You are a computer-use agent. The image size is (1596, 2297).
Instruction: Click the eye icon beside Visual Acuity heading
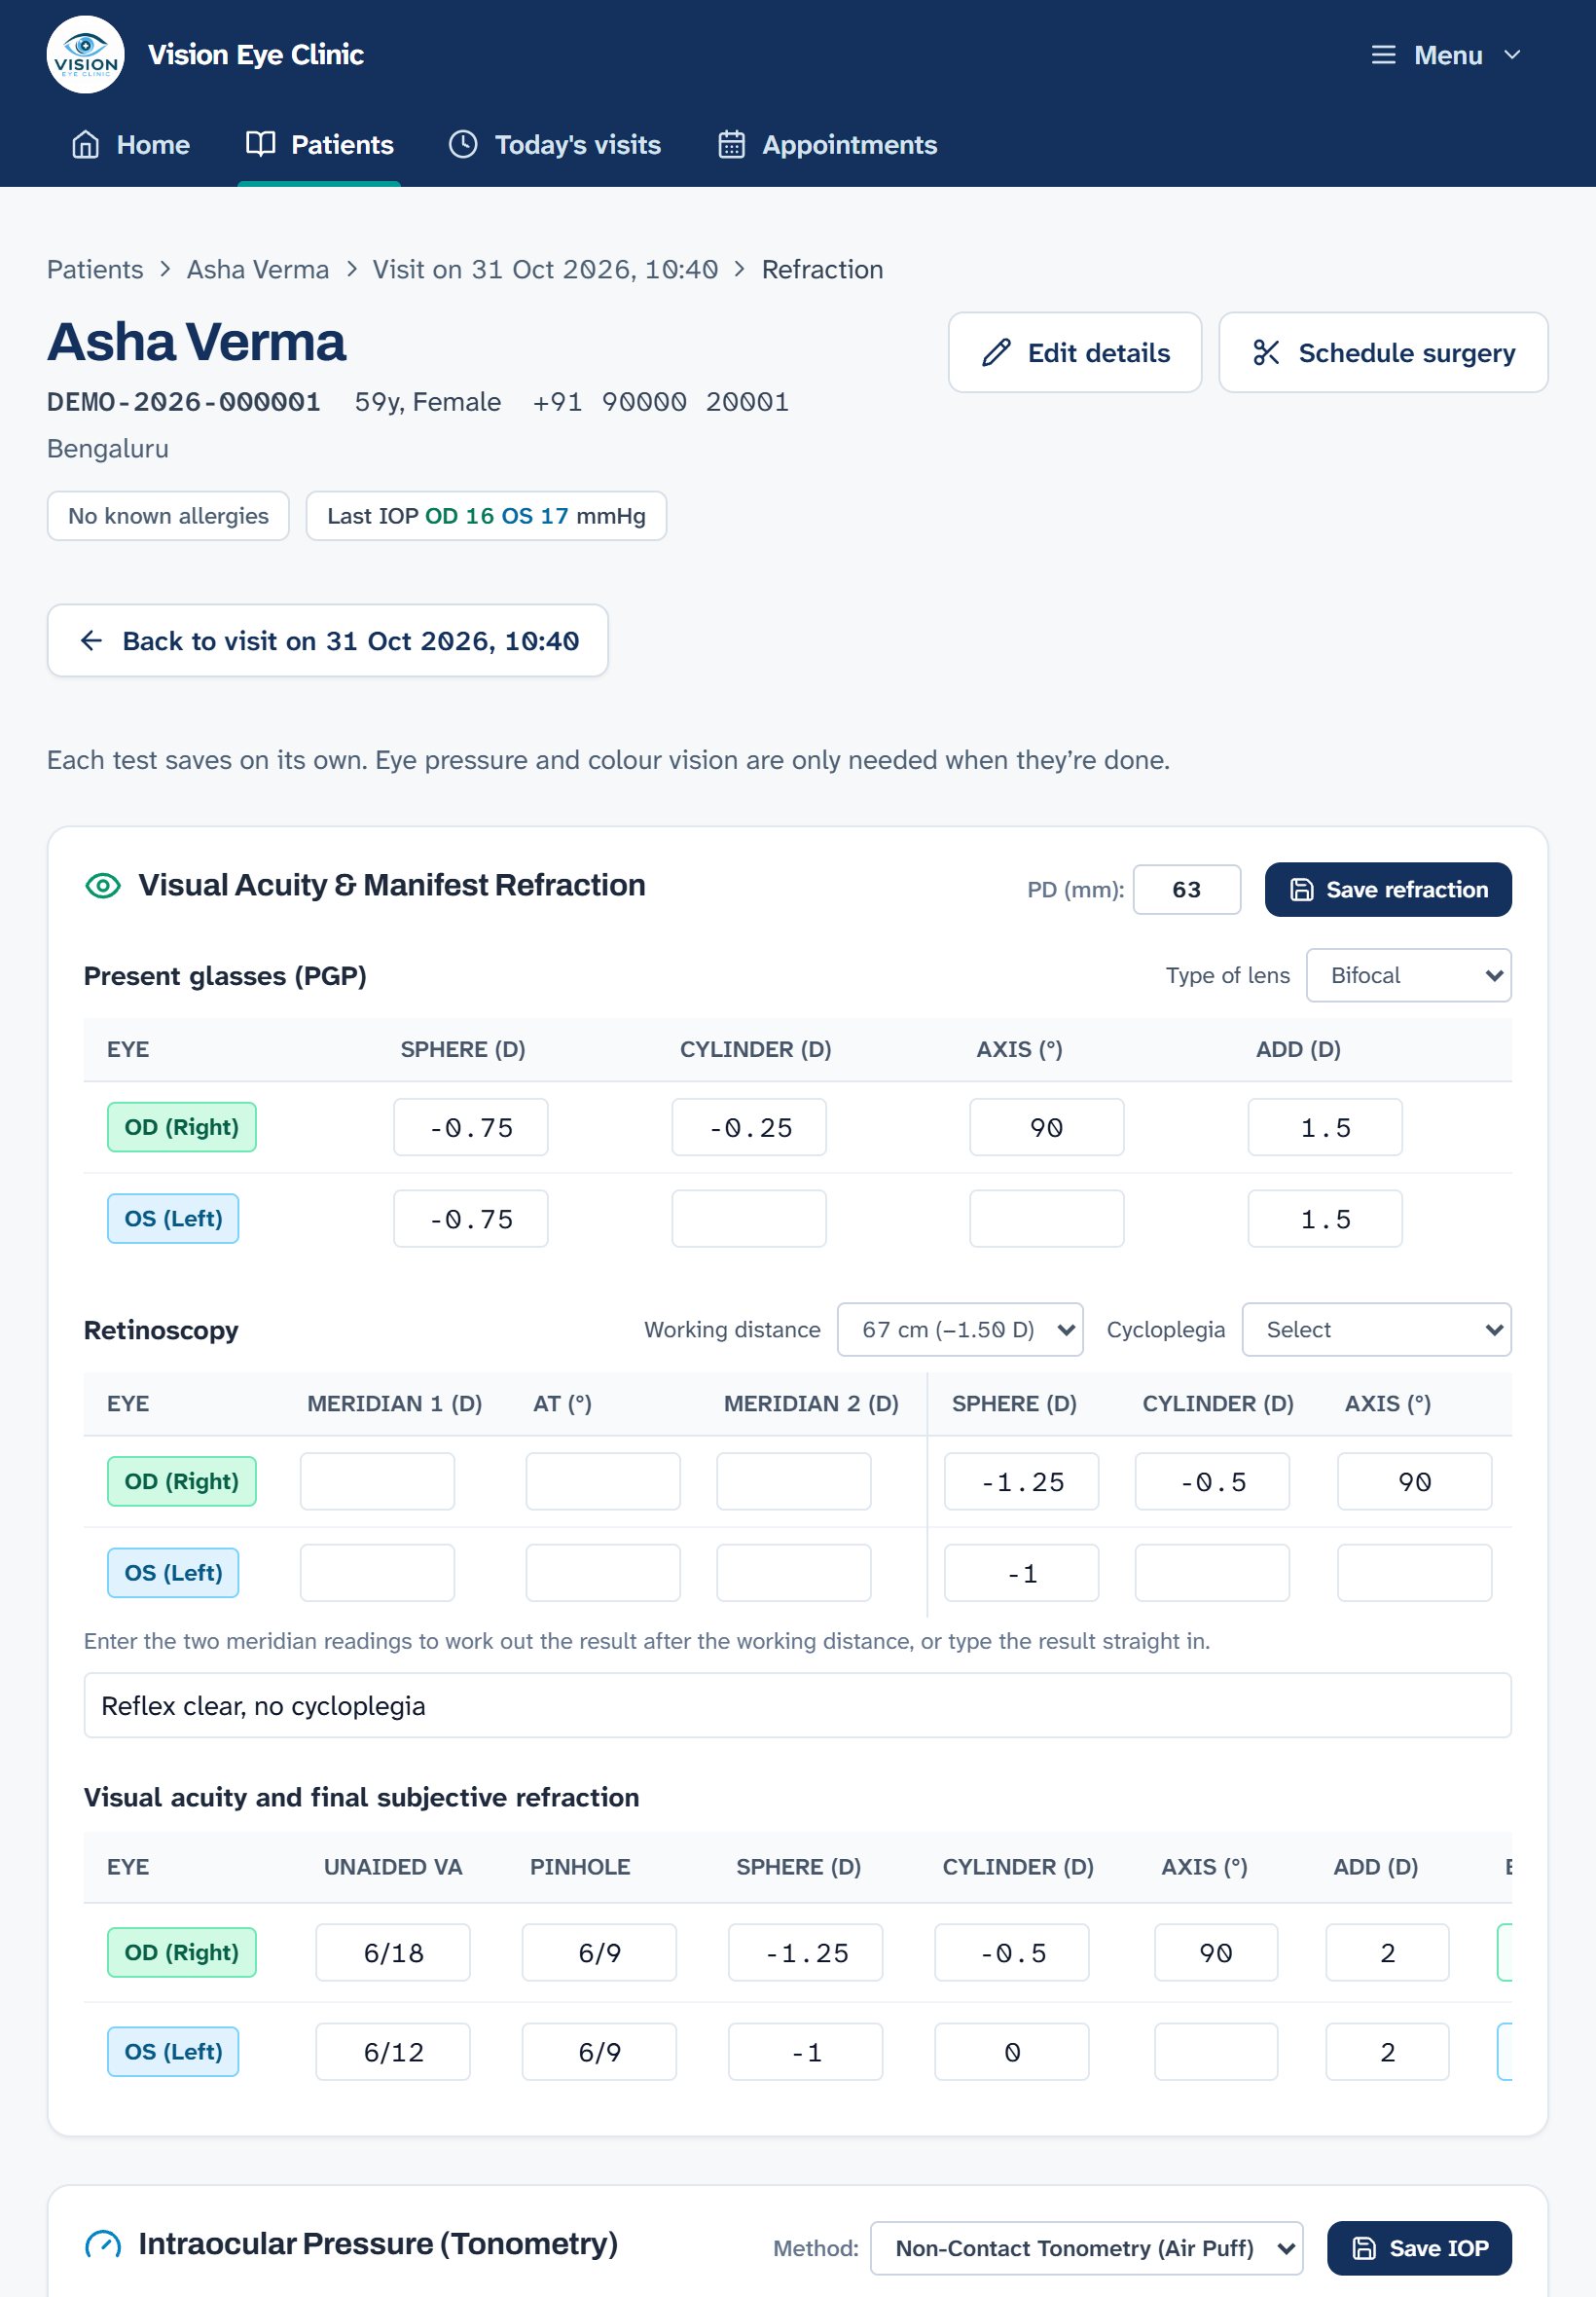103,886
